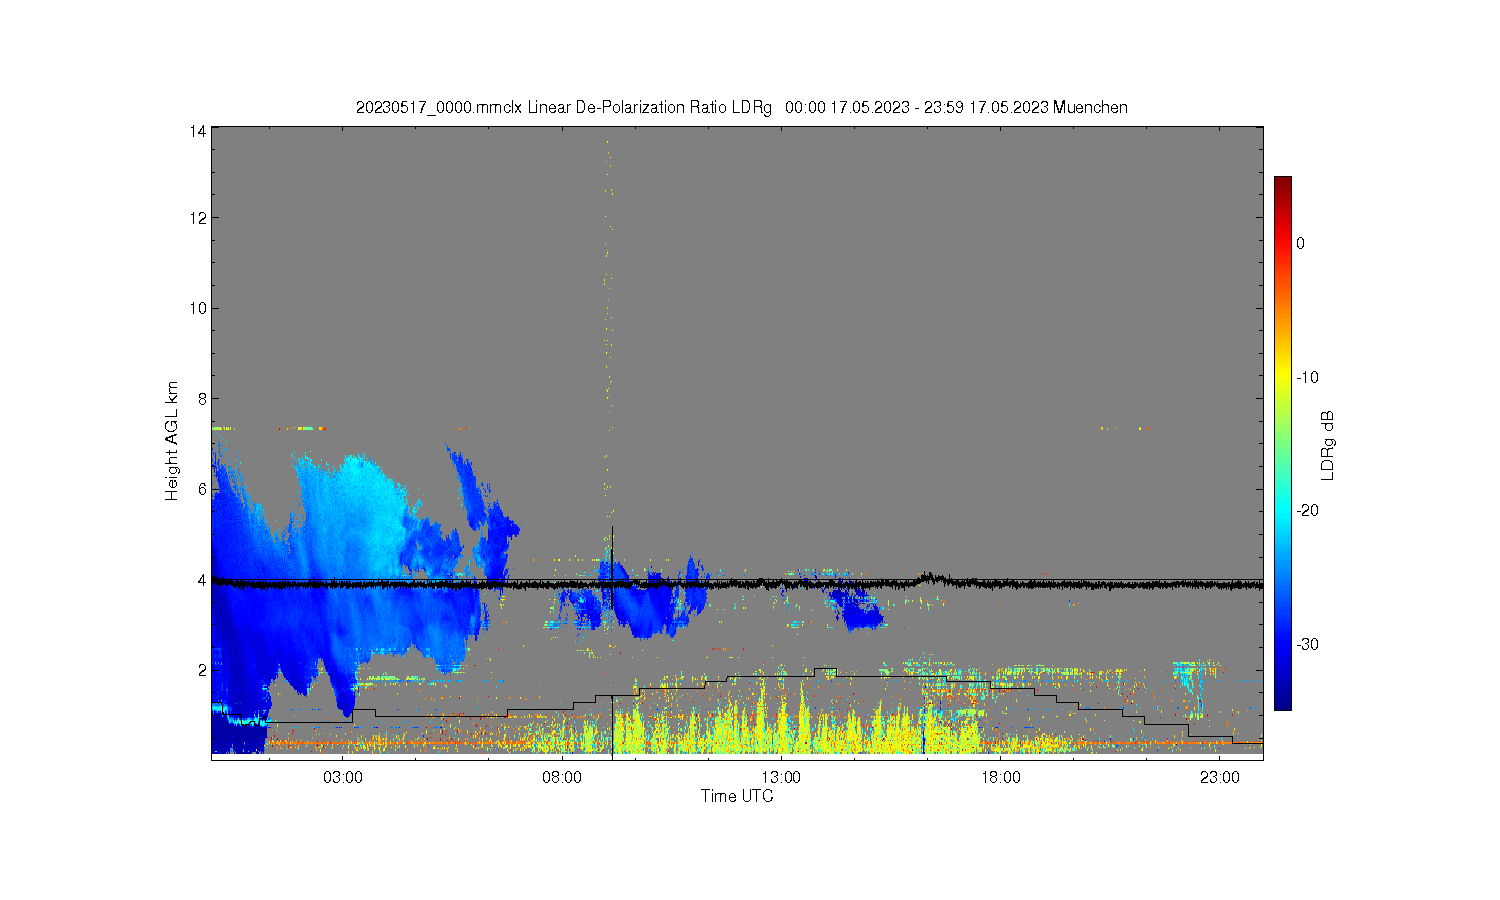1500x900 pixels.
Task: Click the 10 km height tick label
Action: click(x=198, y=308)
